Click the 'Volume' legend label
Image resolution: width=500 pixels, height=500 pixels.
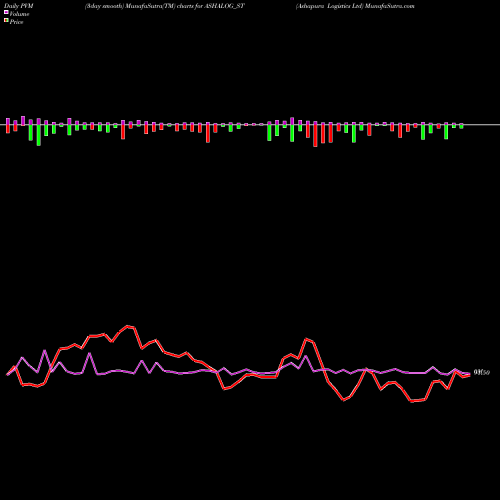click(x=19, y=14)
